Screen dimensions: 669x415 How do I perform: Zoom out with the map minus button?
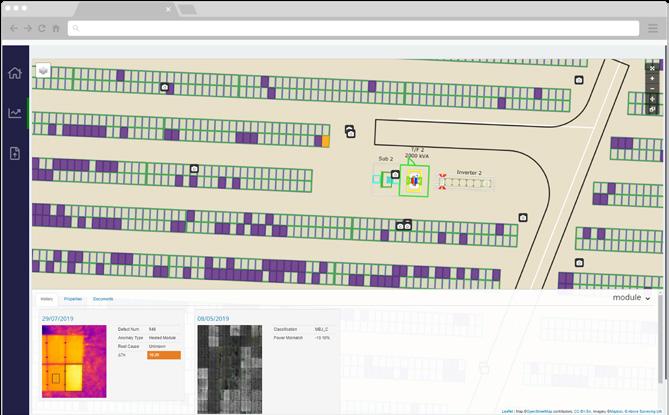pos(652,89)
